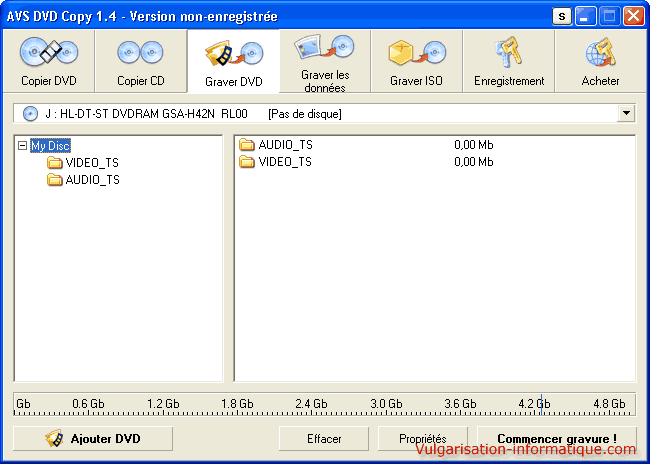Click the 0,00 Mb size of AUDIO_TS
The width and height of the screenshot is (650, 464).
pos(474,145)
